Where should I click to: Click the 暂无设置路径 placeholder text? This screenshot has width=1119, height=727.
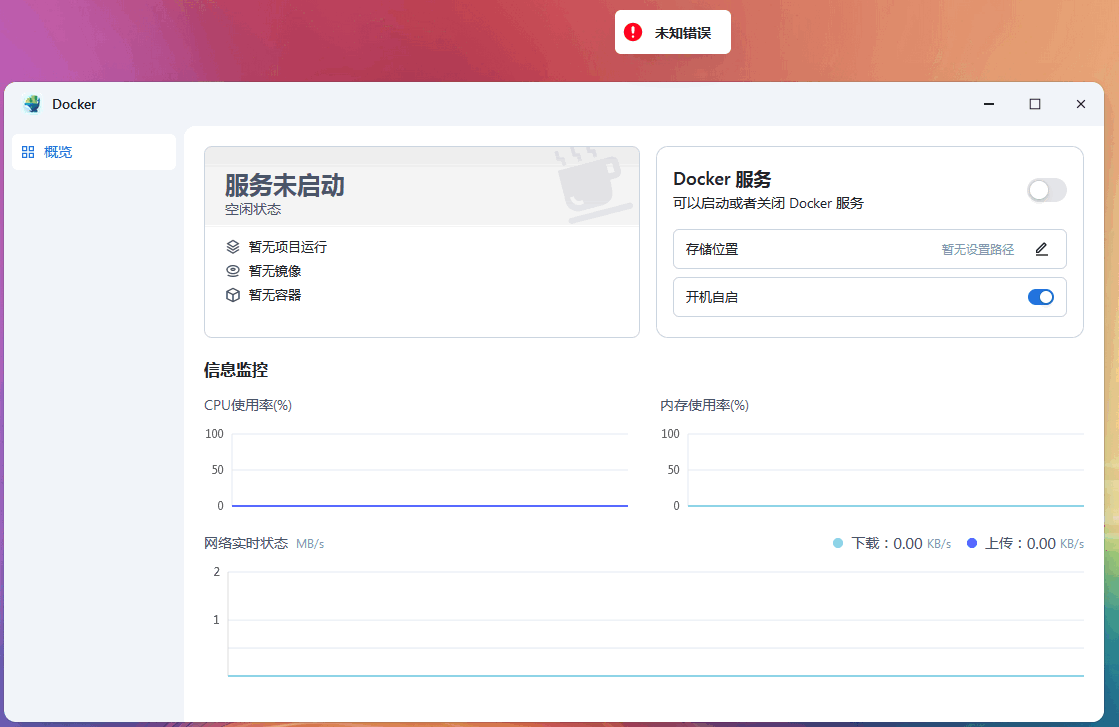[978, 249]
